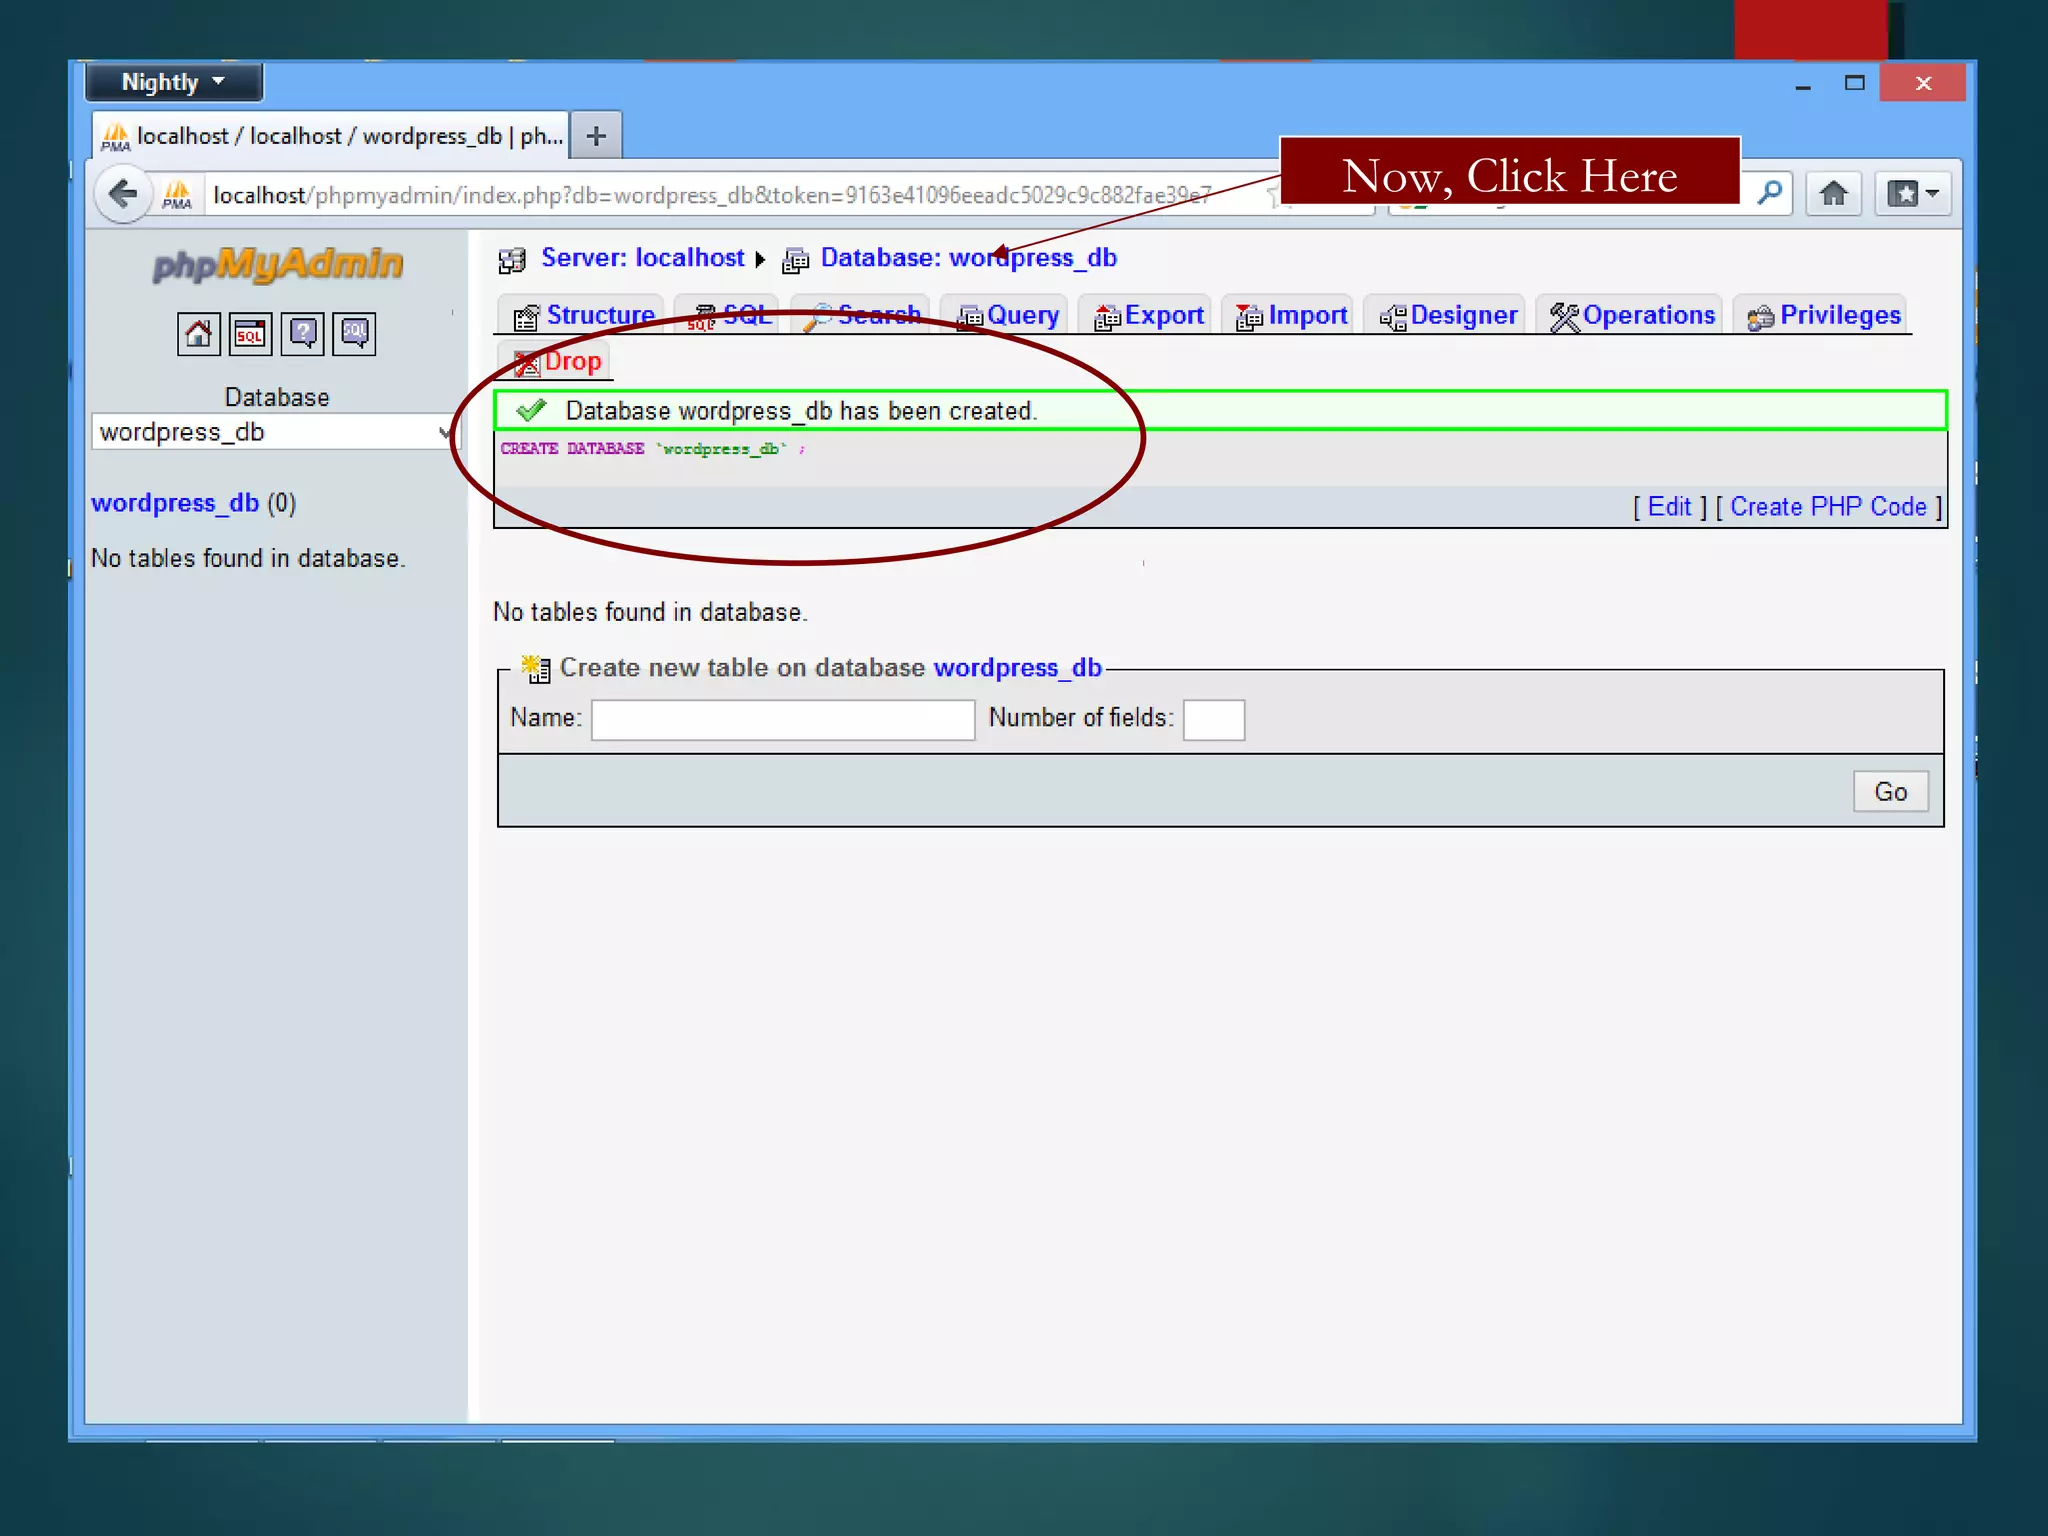Click the new table Name field
The width and height of the screenshot is (2048, 1536).
[783, 719]
